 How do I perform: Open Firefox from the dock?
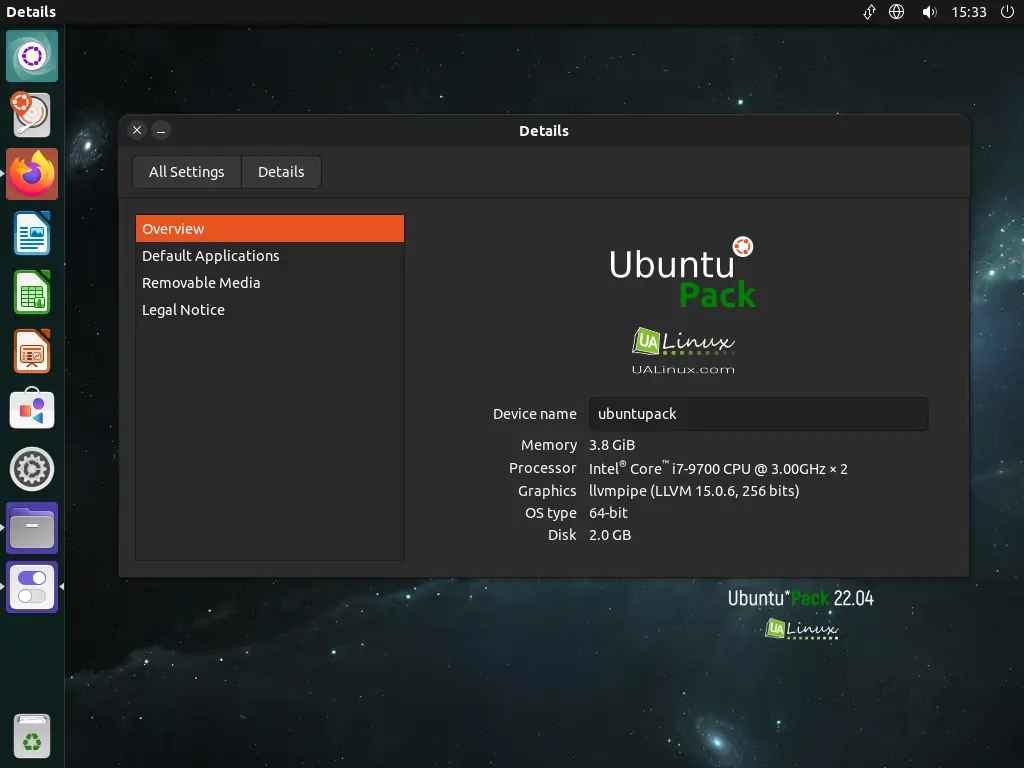click(31, 174)
